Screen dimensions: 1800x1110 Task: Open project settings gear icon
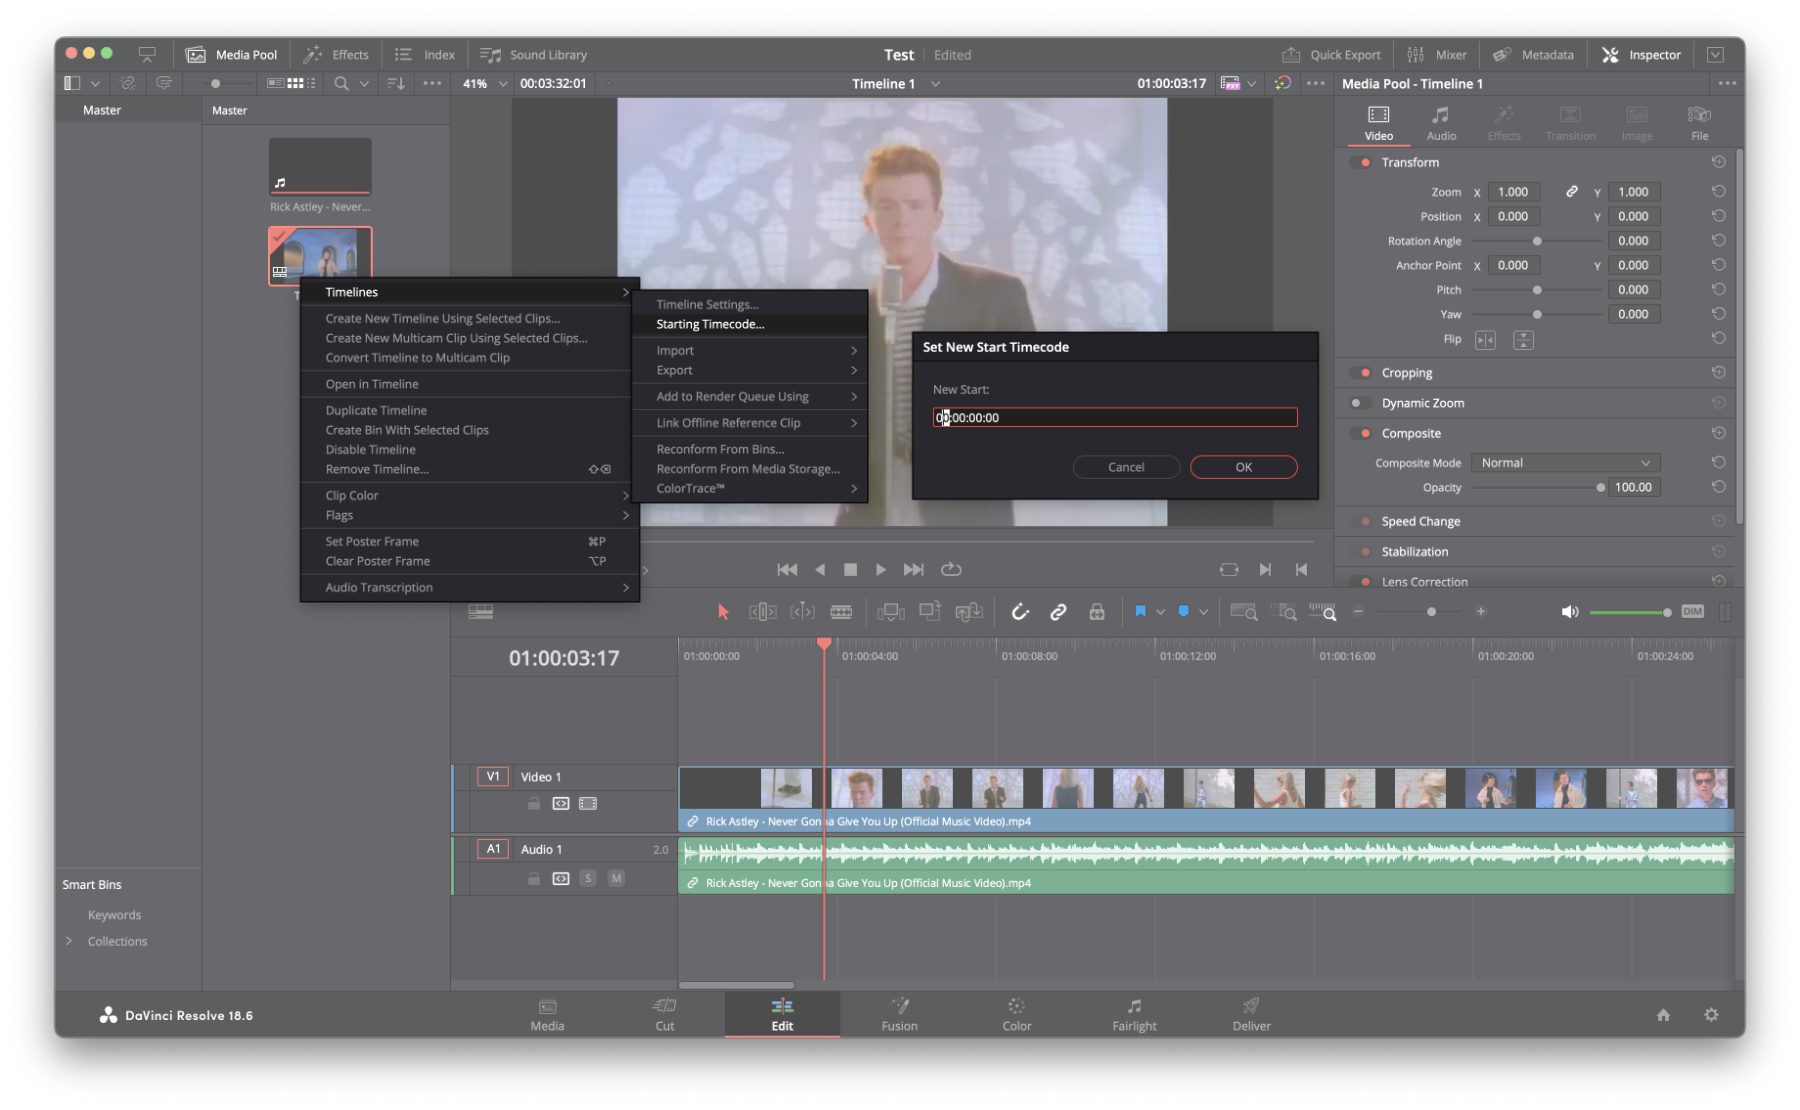[x=1711, y=1015]
